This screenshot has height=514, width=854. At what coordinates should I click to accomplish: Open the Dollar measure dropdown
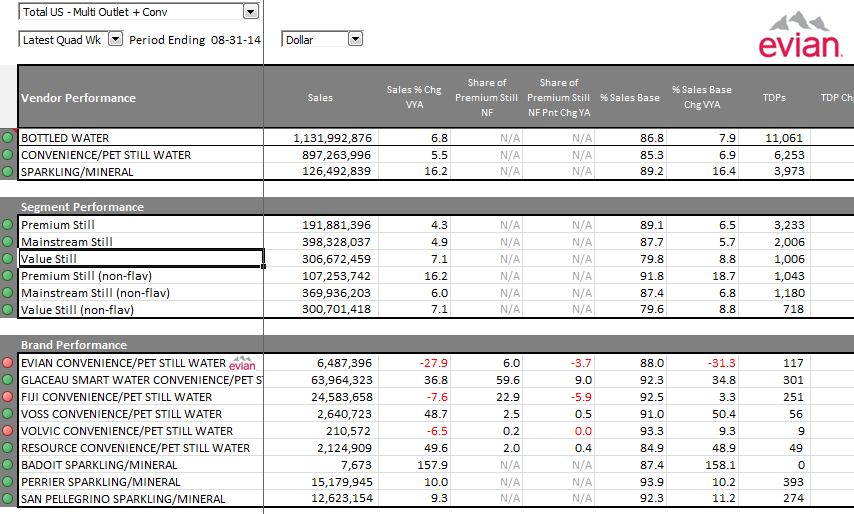pyautogui.click(x=355, y=39)
